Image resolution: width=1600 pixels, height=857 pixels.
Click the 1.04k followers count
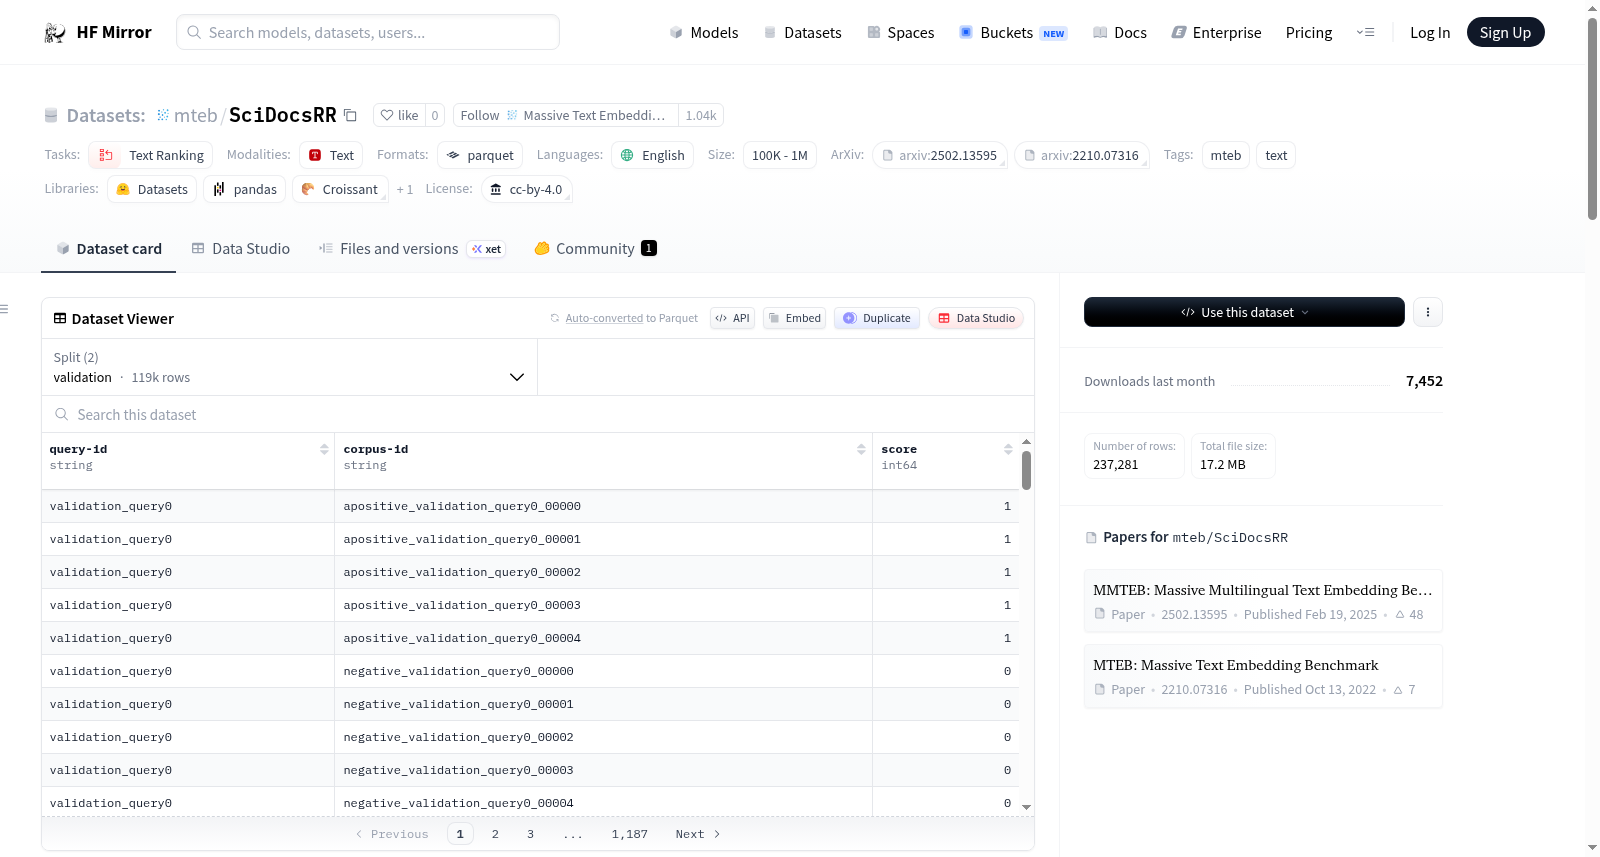[701, 115]
